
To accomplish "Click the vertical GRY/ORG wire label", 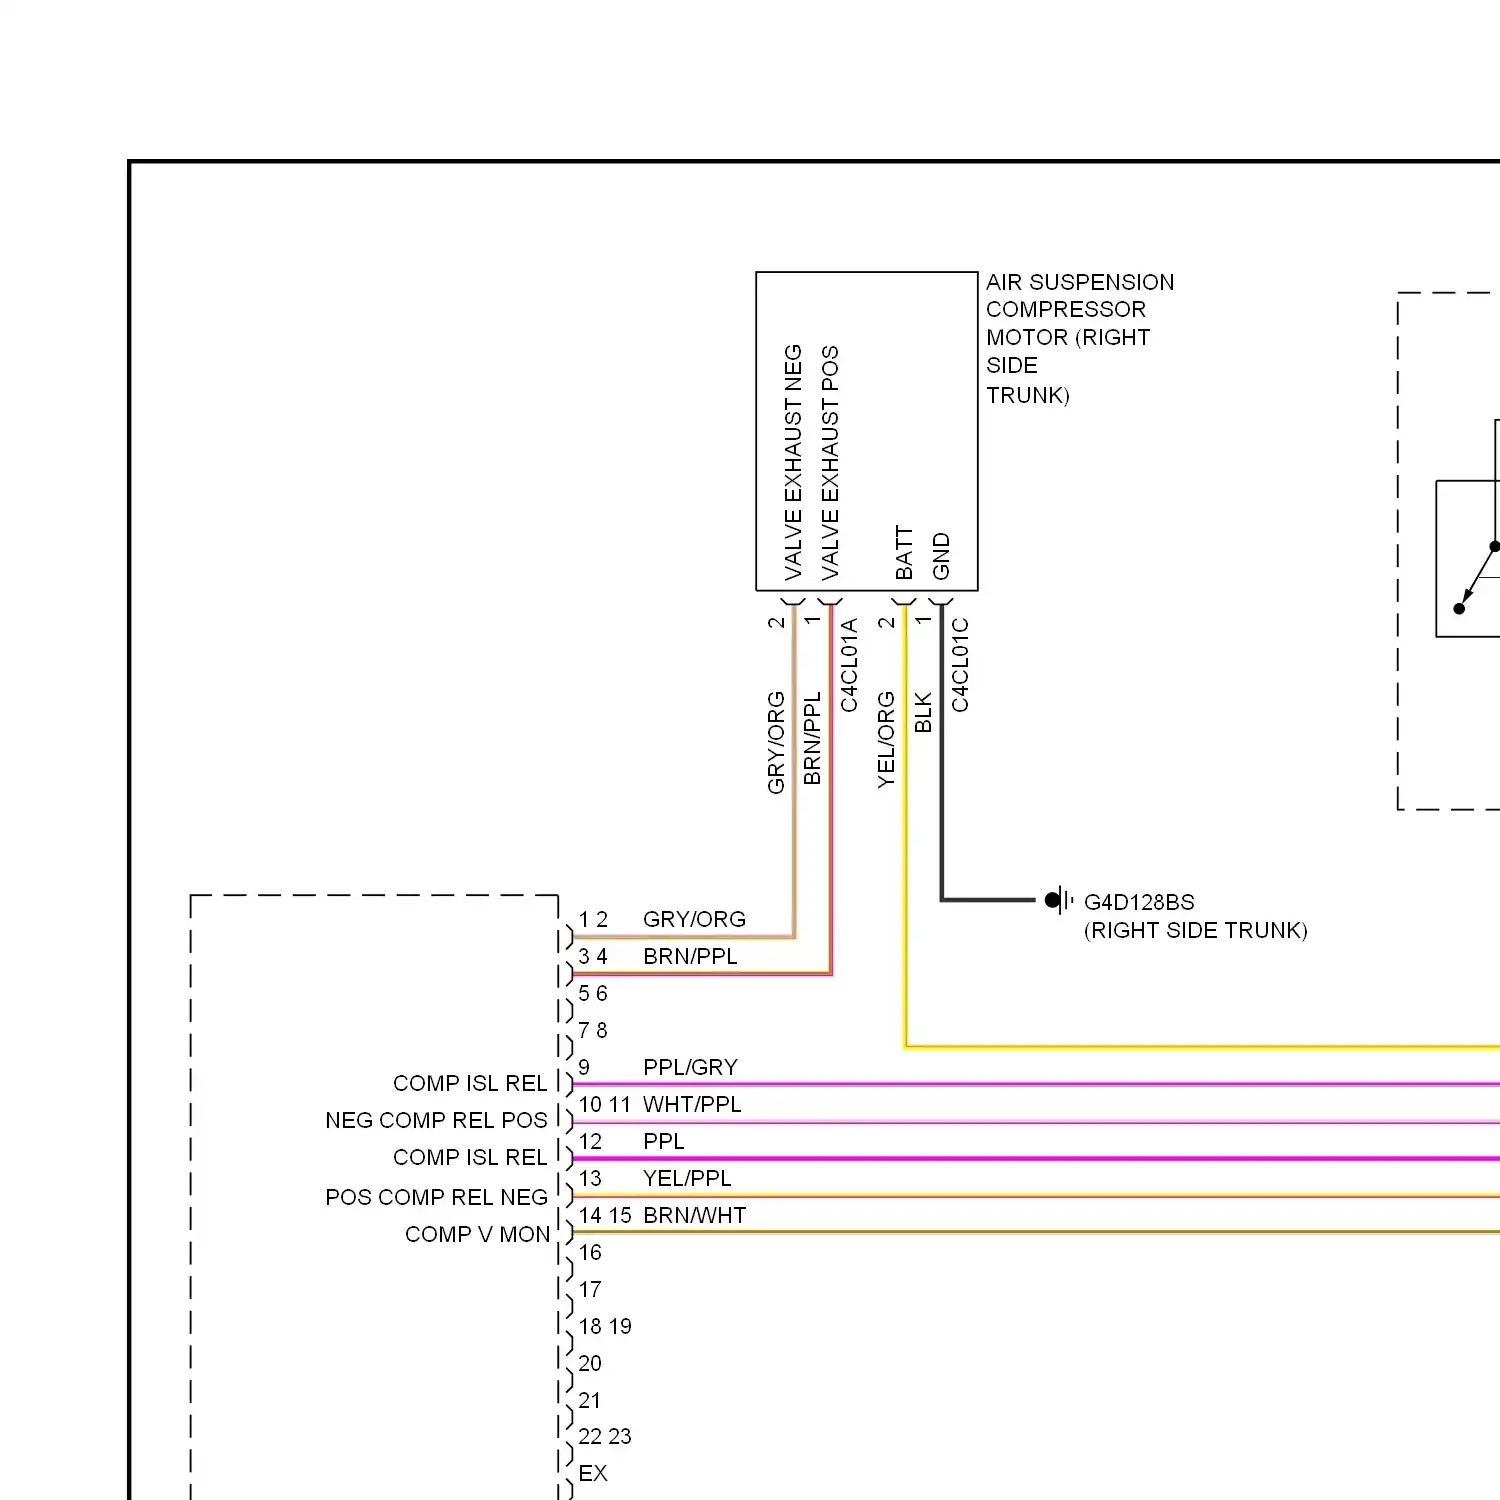I will click(776, 742).
